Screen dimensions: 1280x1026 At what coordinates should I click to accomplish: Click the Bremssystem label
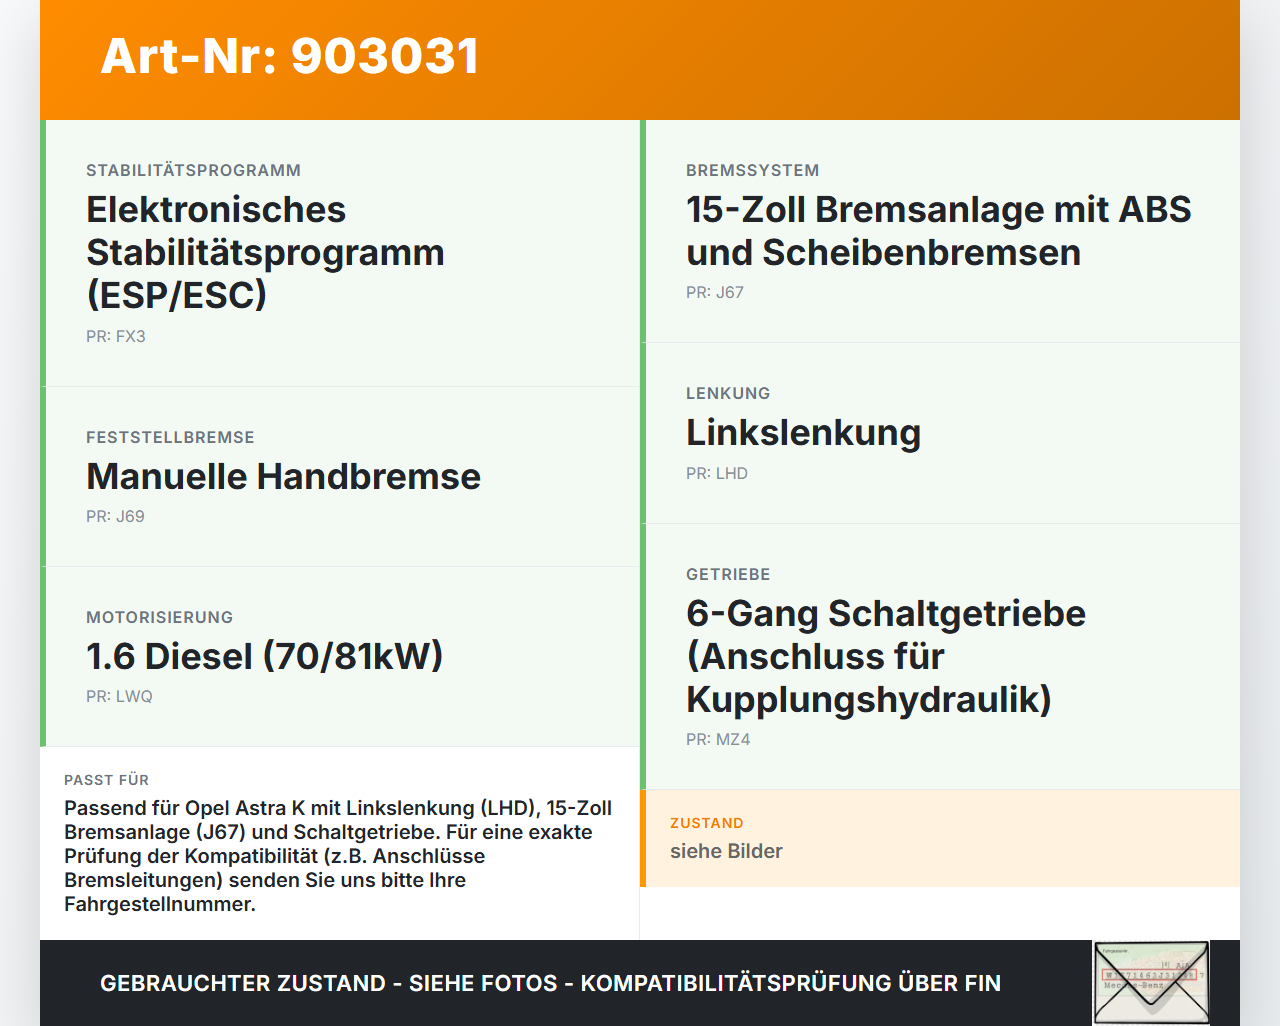click(752, 171)
